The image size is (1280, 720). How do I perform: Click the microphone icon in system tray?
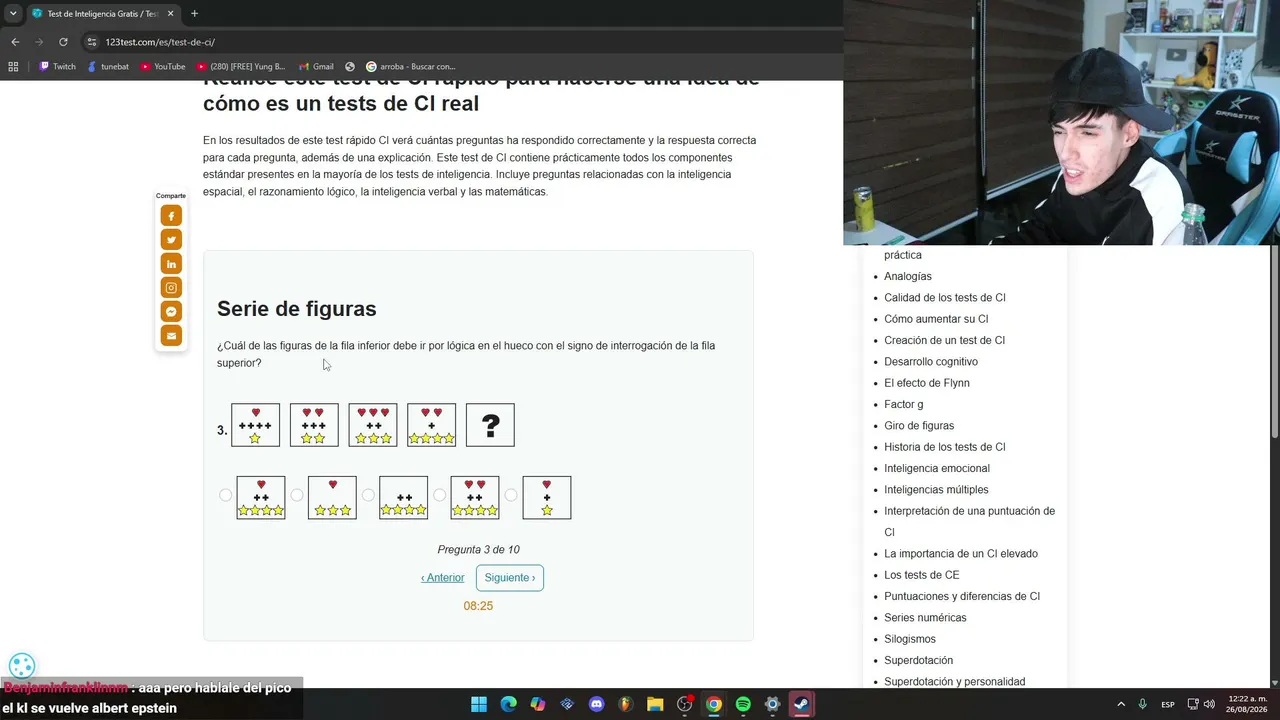[x=1142, y=704]
